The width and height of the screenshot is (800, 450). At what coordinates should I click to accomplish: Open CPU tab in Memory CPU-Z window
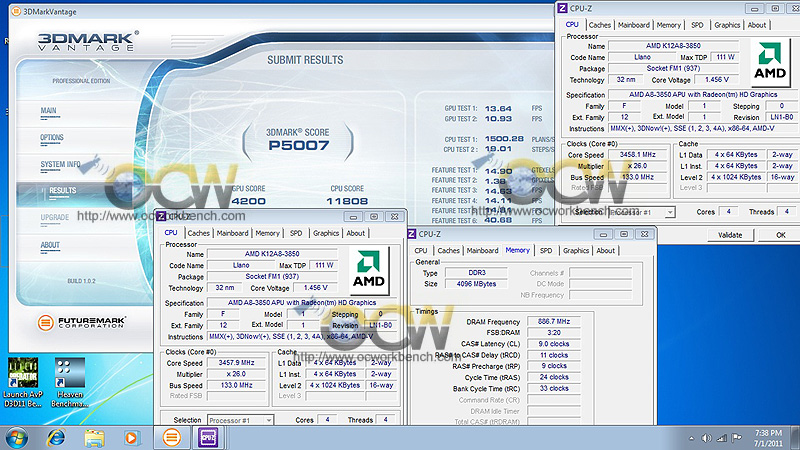coord(421,251)
